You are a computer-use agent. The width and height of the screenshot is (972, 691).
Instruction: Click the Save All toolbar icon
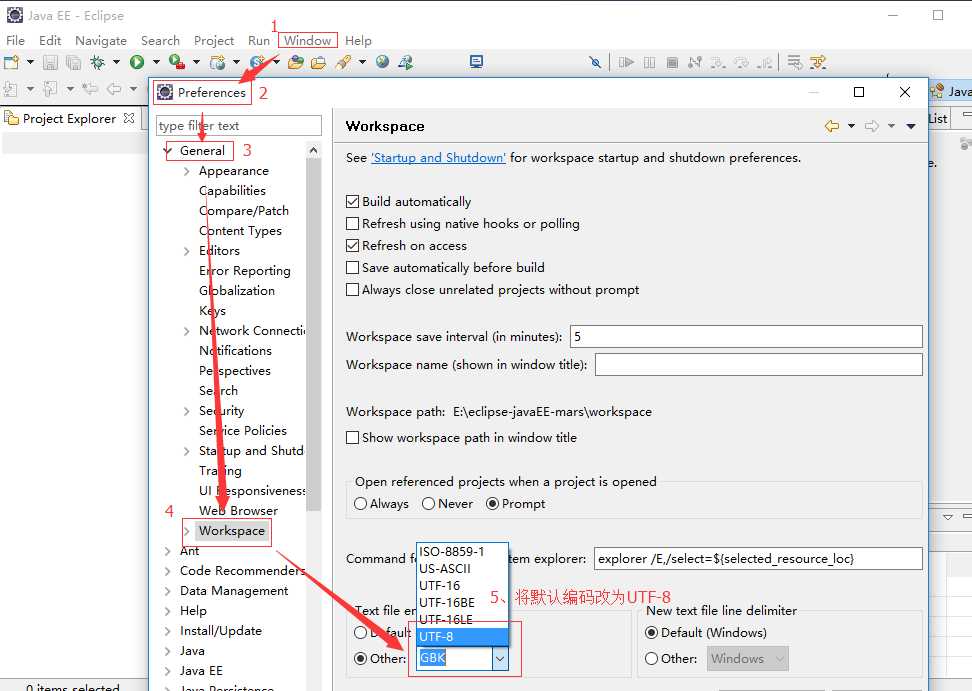(73, 62)
